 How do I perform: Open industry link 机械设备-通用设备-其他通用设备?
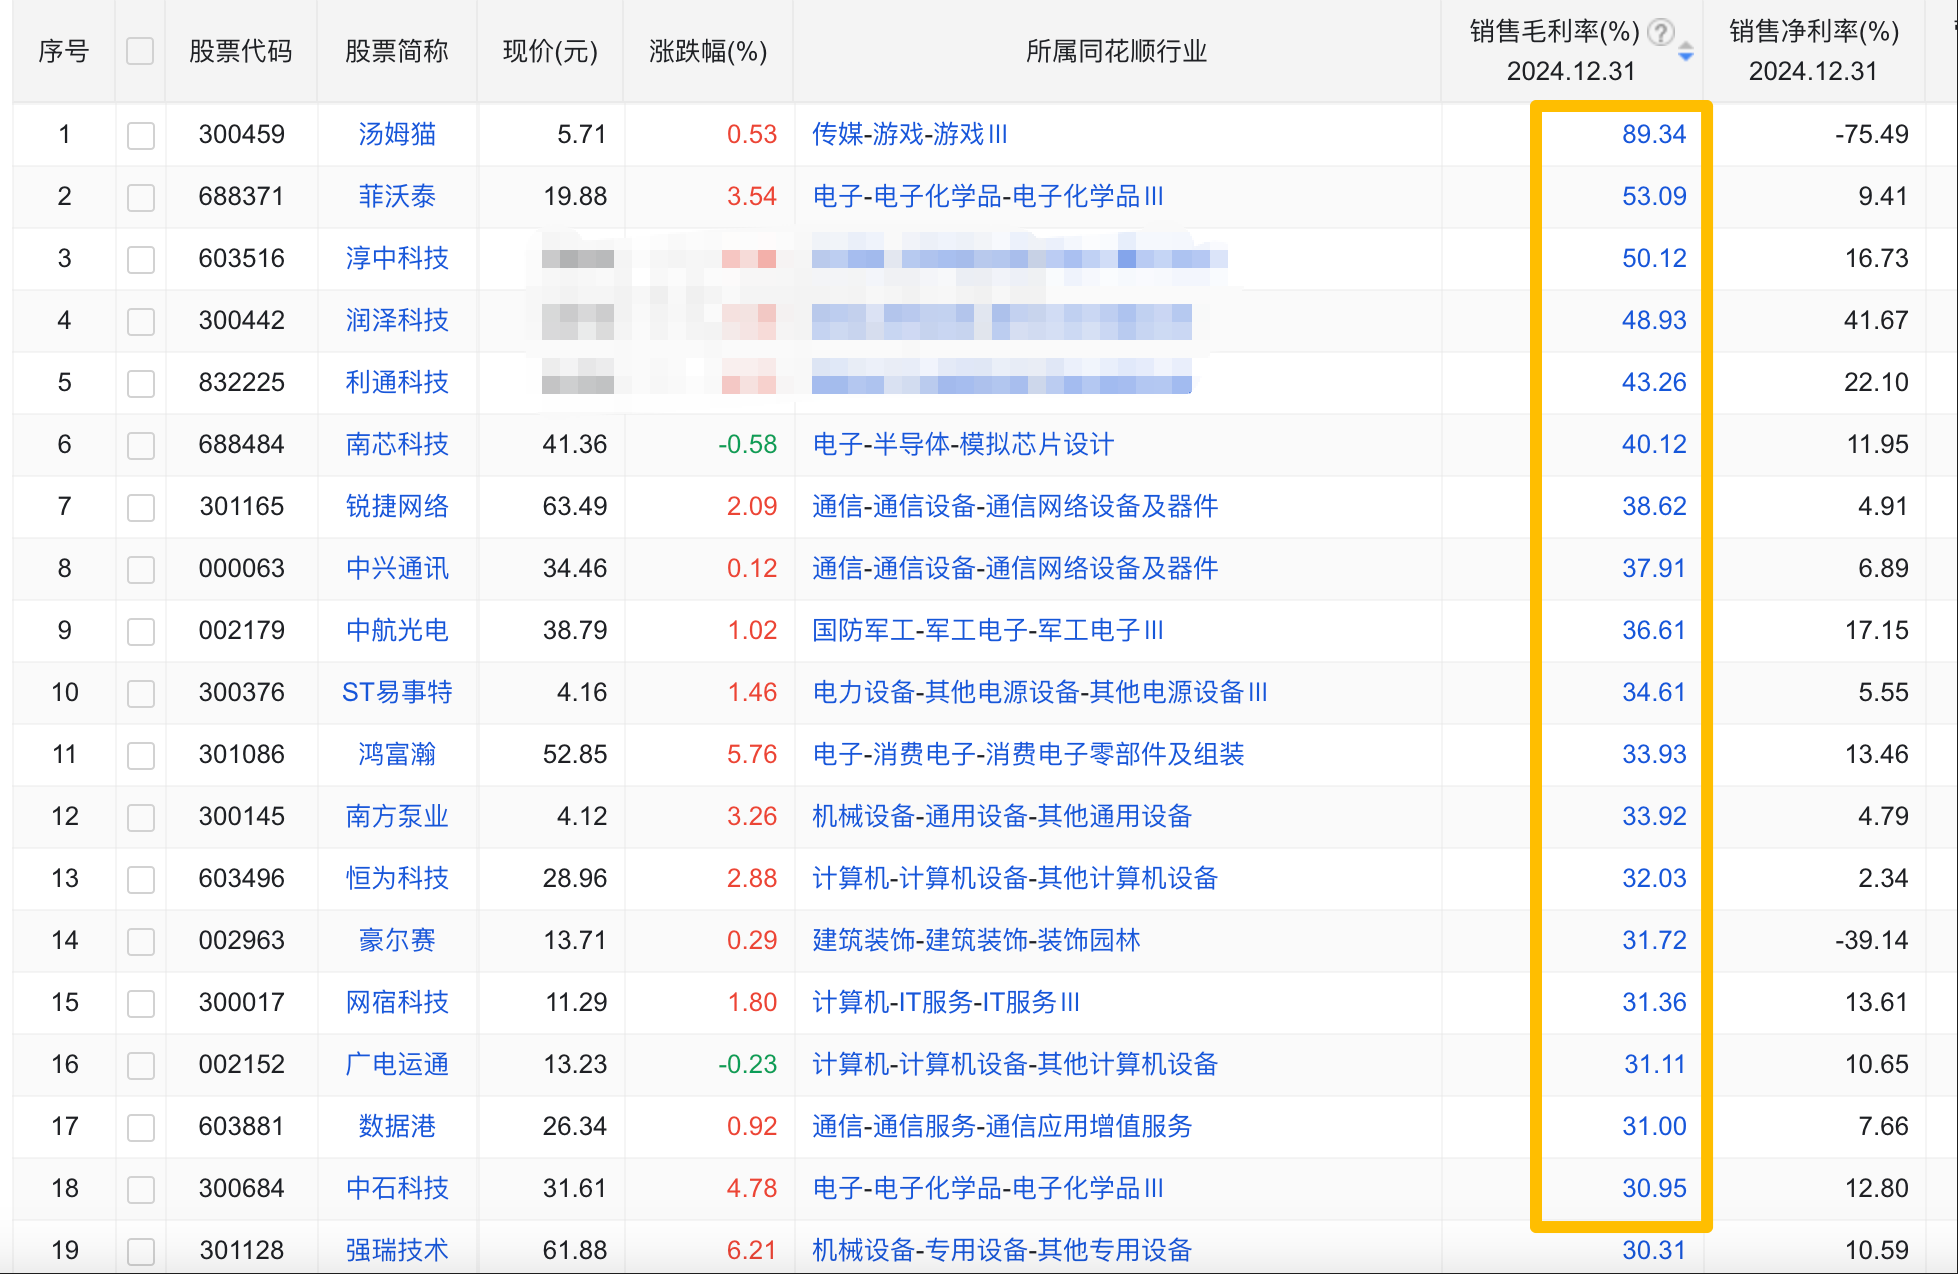pos(1002,816)
